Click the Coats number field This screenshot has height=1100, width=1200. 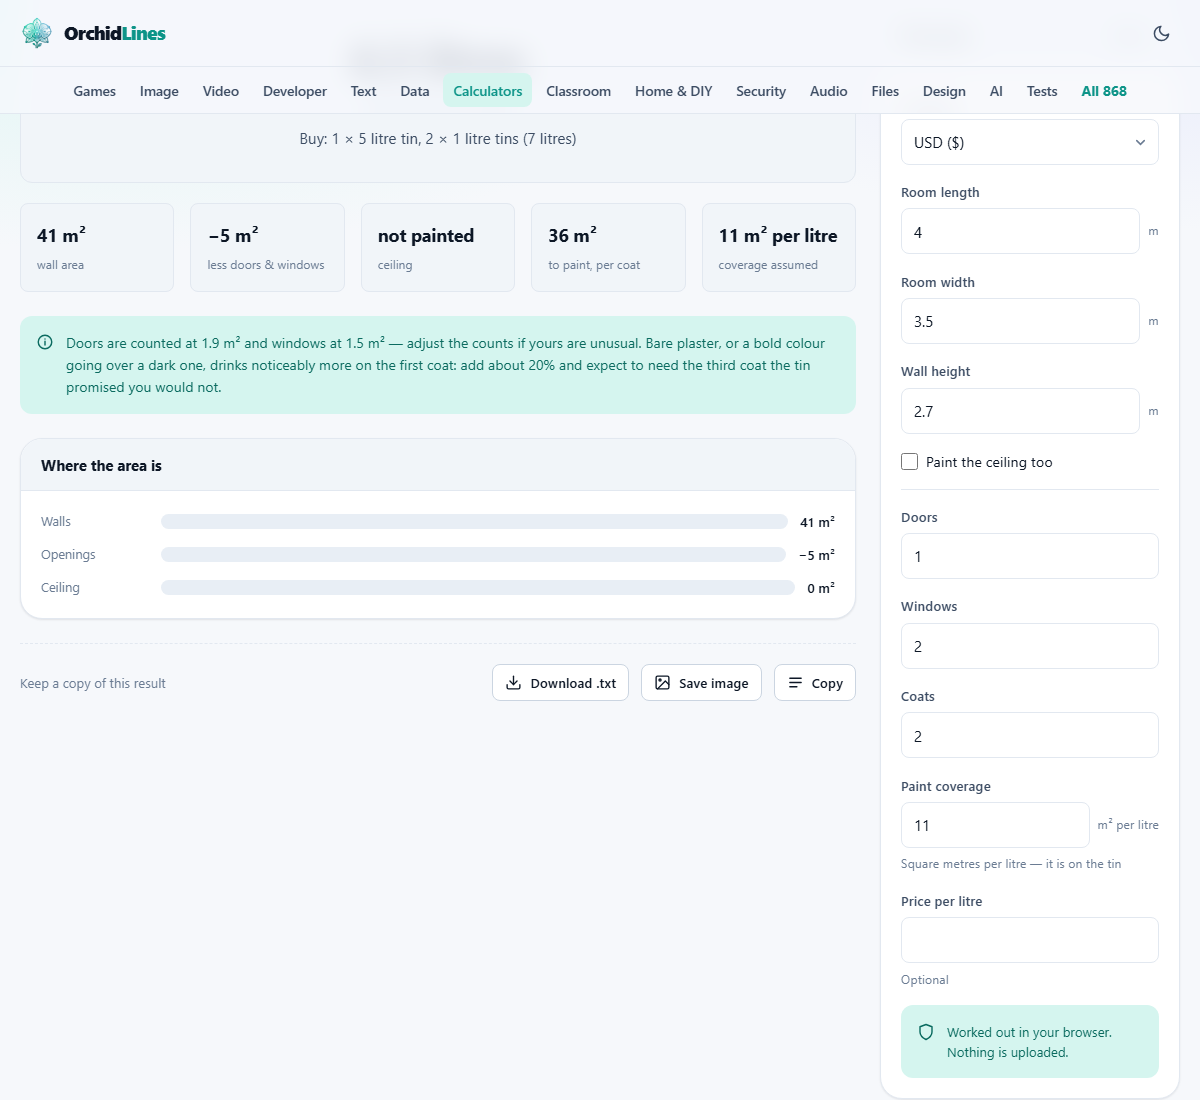1030,735
